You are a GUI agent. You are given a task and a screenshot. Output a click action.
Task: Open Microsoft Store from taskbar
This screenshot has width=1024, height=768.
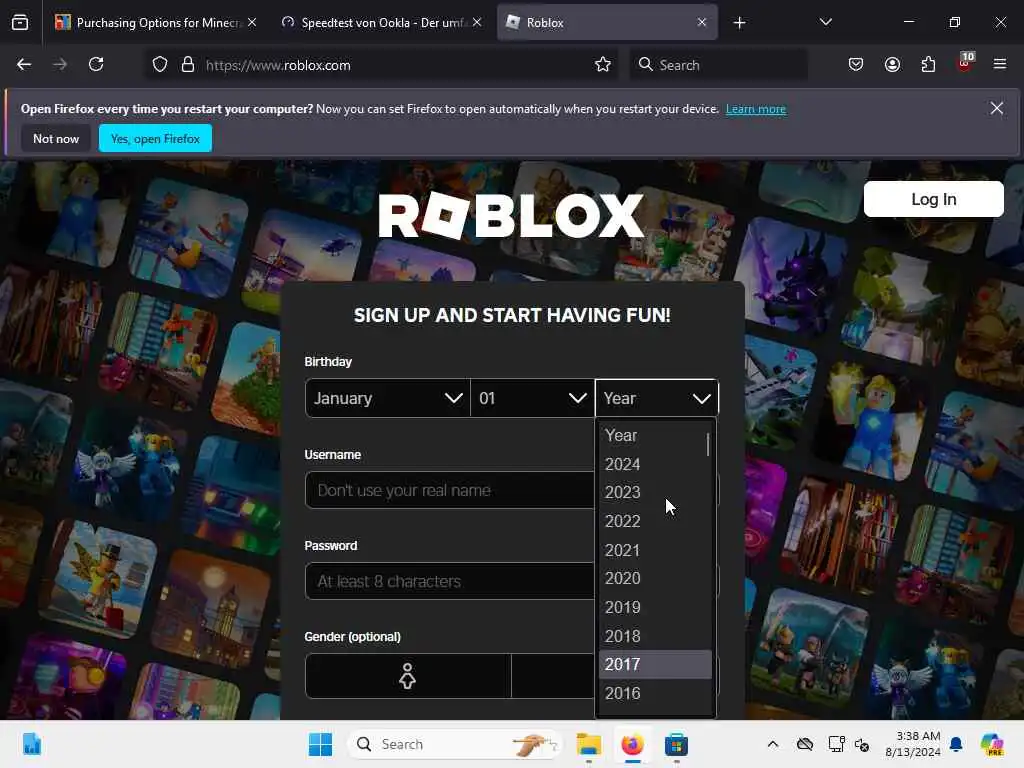coord(676,744)
